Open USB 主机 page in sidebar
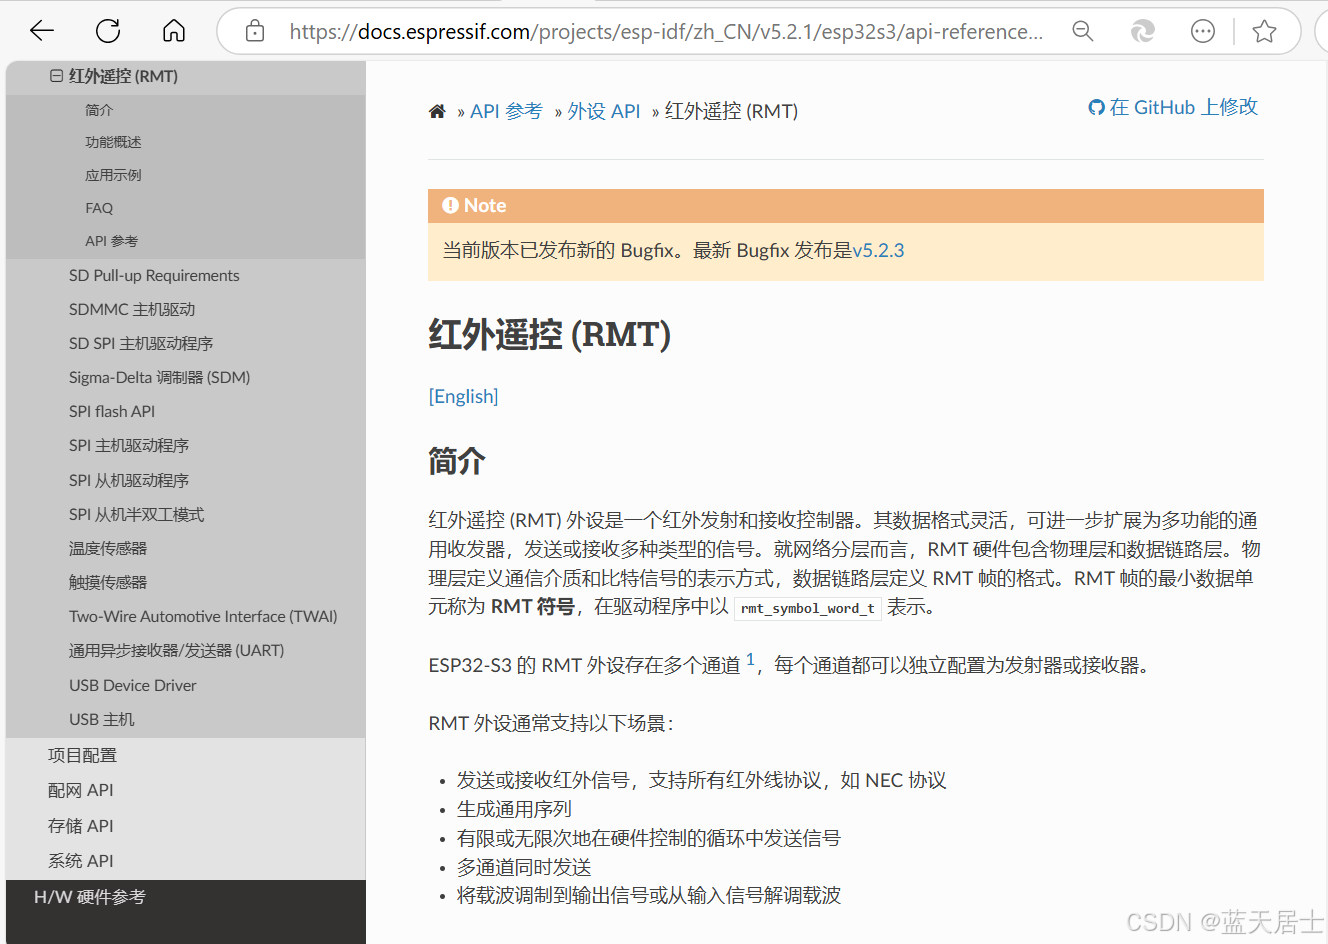1328x944 pixels. (102, 719)
